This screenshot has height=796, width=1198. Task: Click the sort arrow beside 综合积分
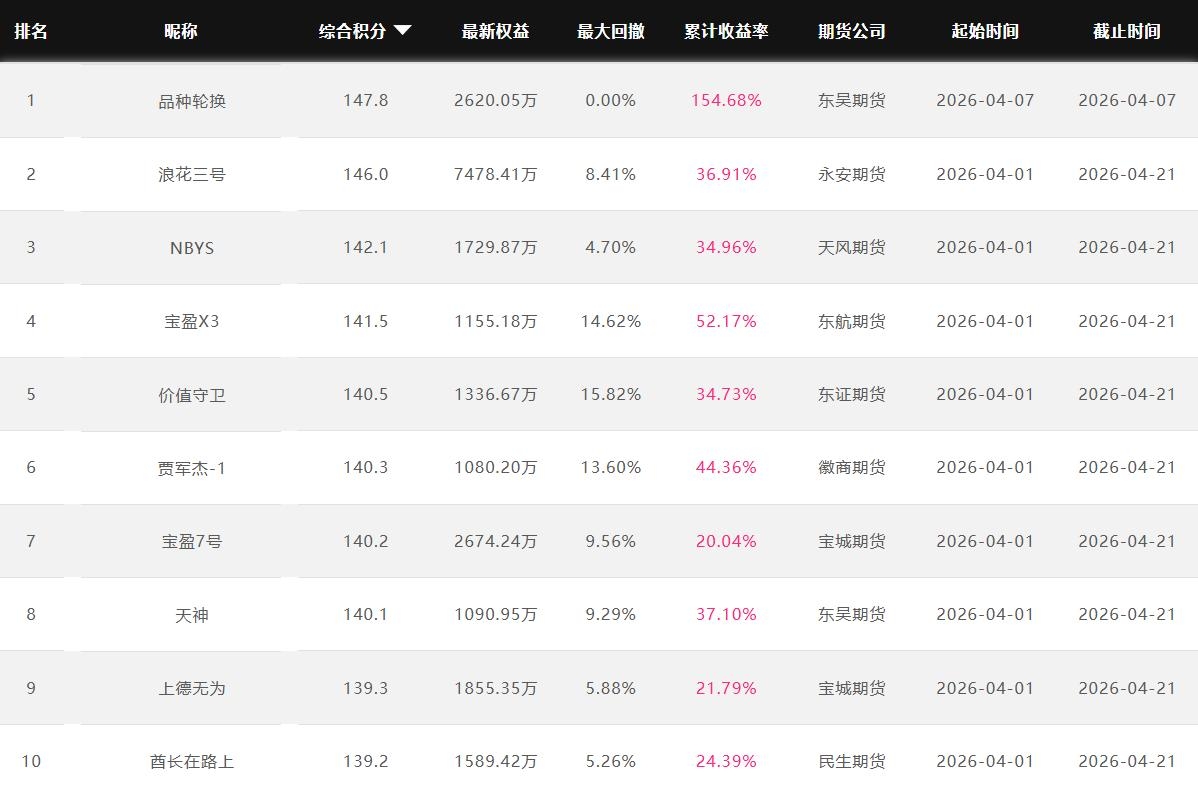click(402, 31)
